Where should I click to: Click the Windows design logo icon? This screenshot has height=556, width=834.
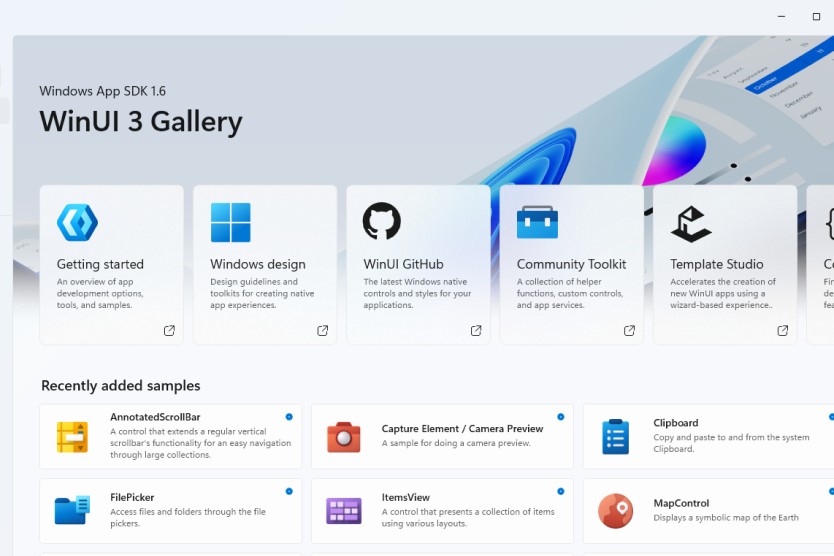[x=230, y=222]
